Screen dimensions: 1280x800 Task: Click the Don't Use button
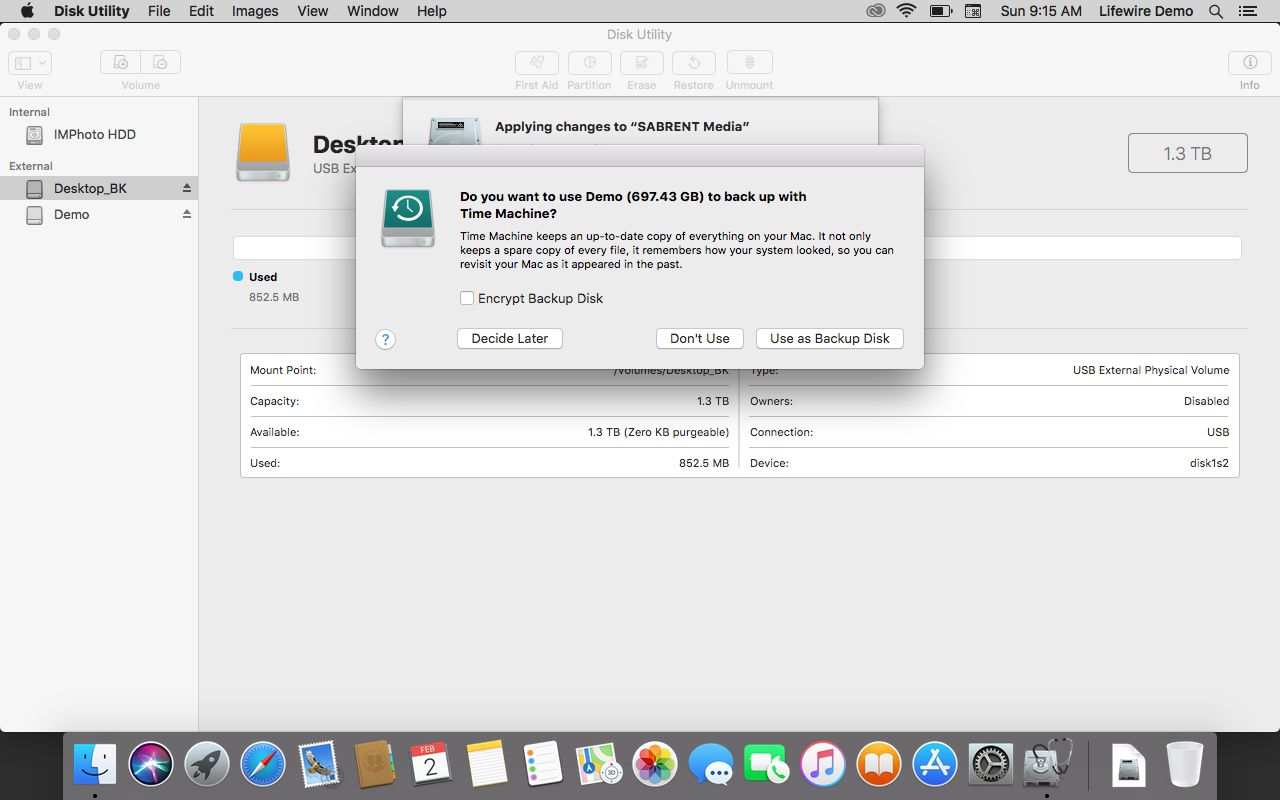(700, 338)
